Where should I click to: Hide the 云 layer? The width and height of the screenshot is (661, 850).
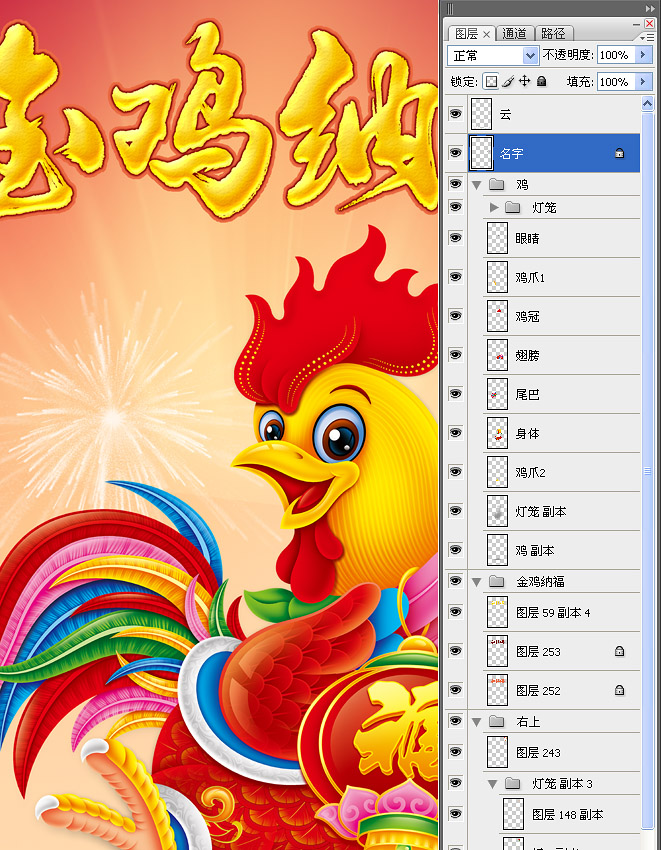coord(455,114)
